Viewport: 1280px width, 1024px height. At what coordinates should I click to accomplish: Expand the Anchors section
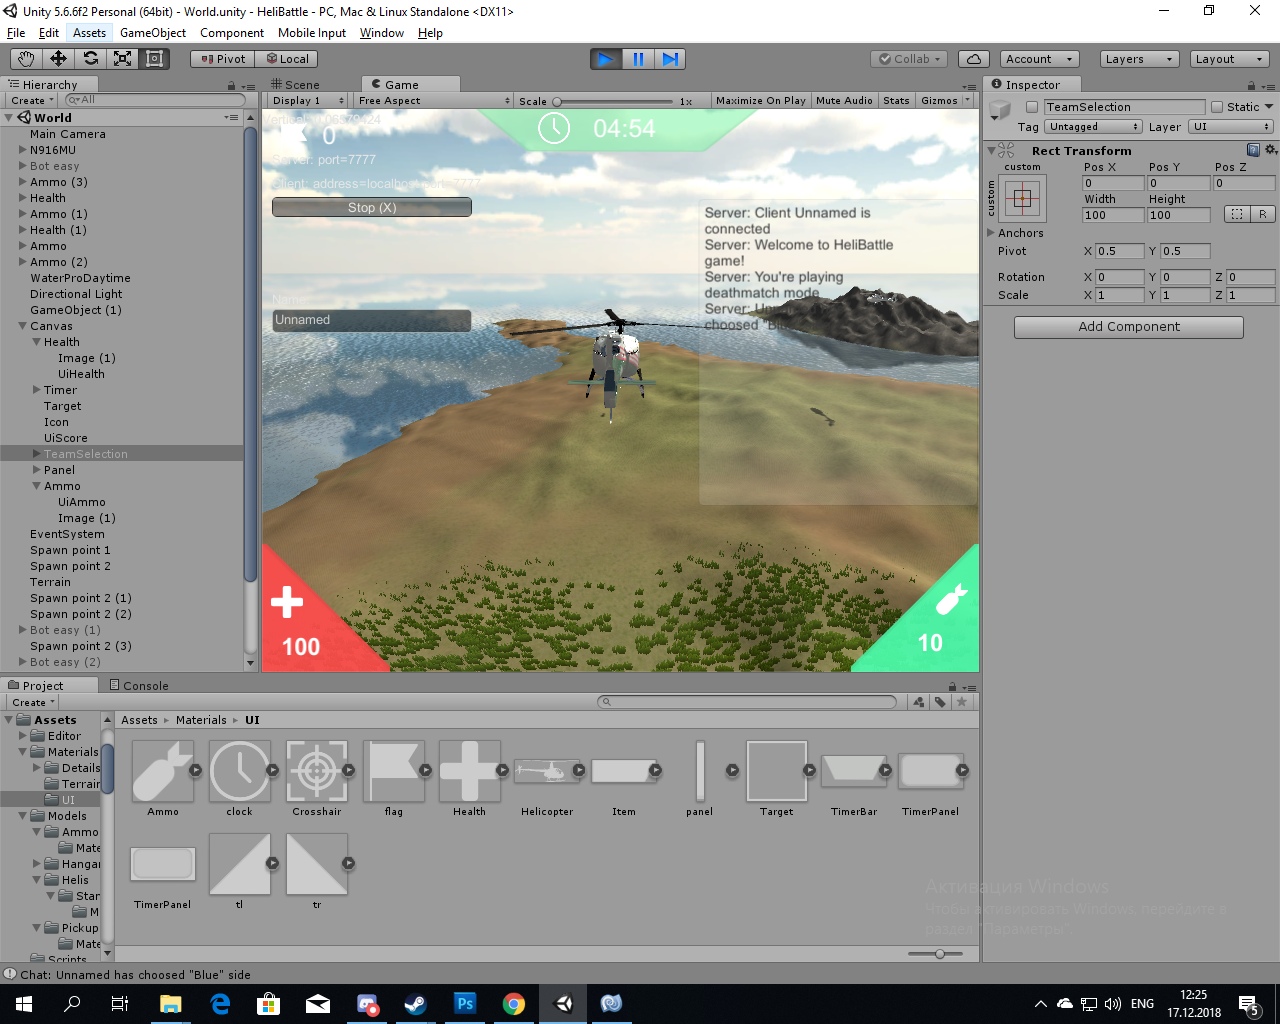pos(992,233)
